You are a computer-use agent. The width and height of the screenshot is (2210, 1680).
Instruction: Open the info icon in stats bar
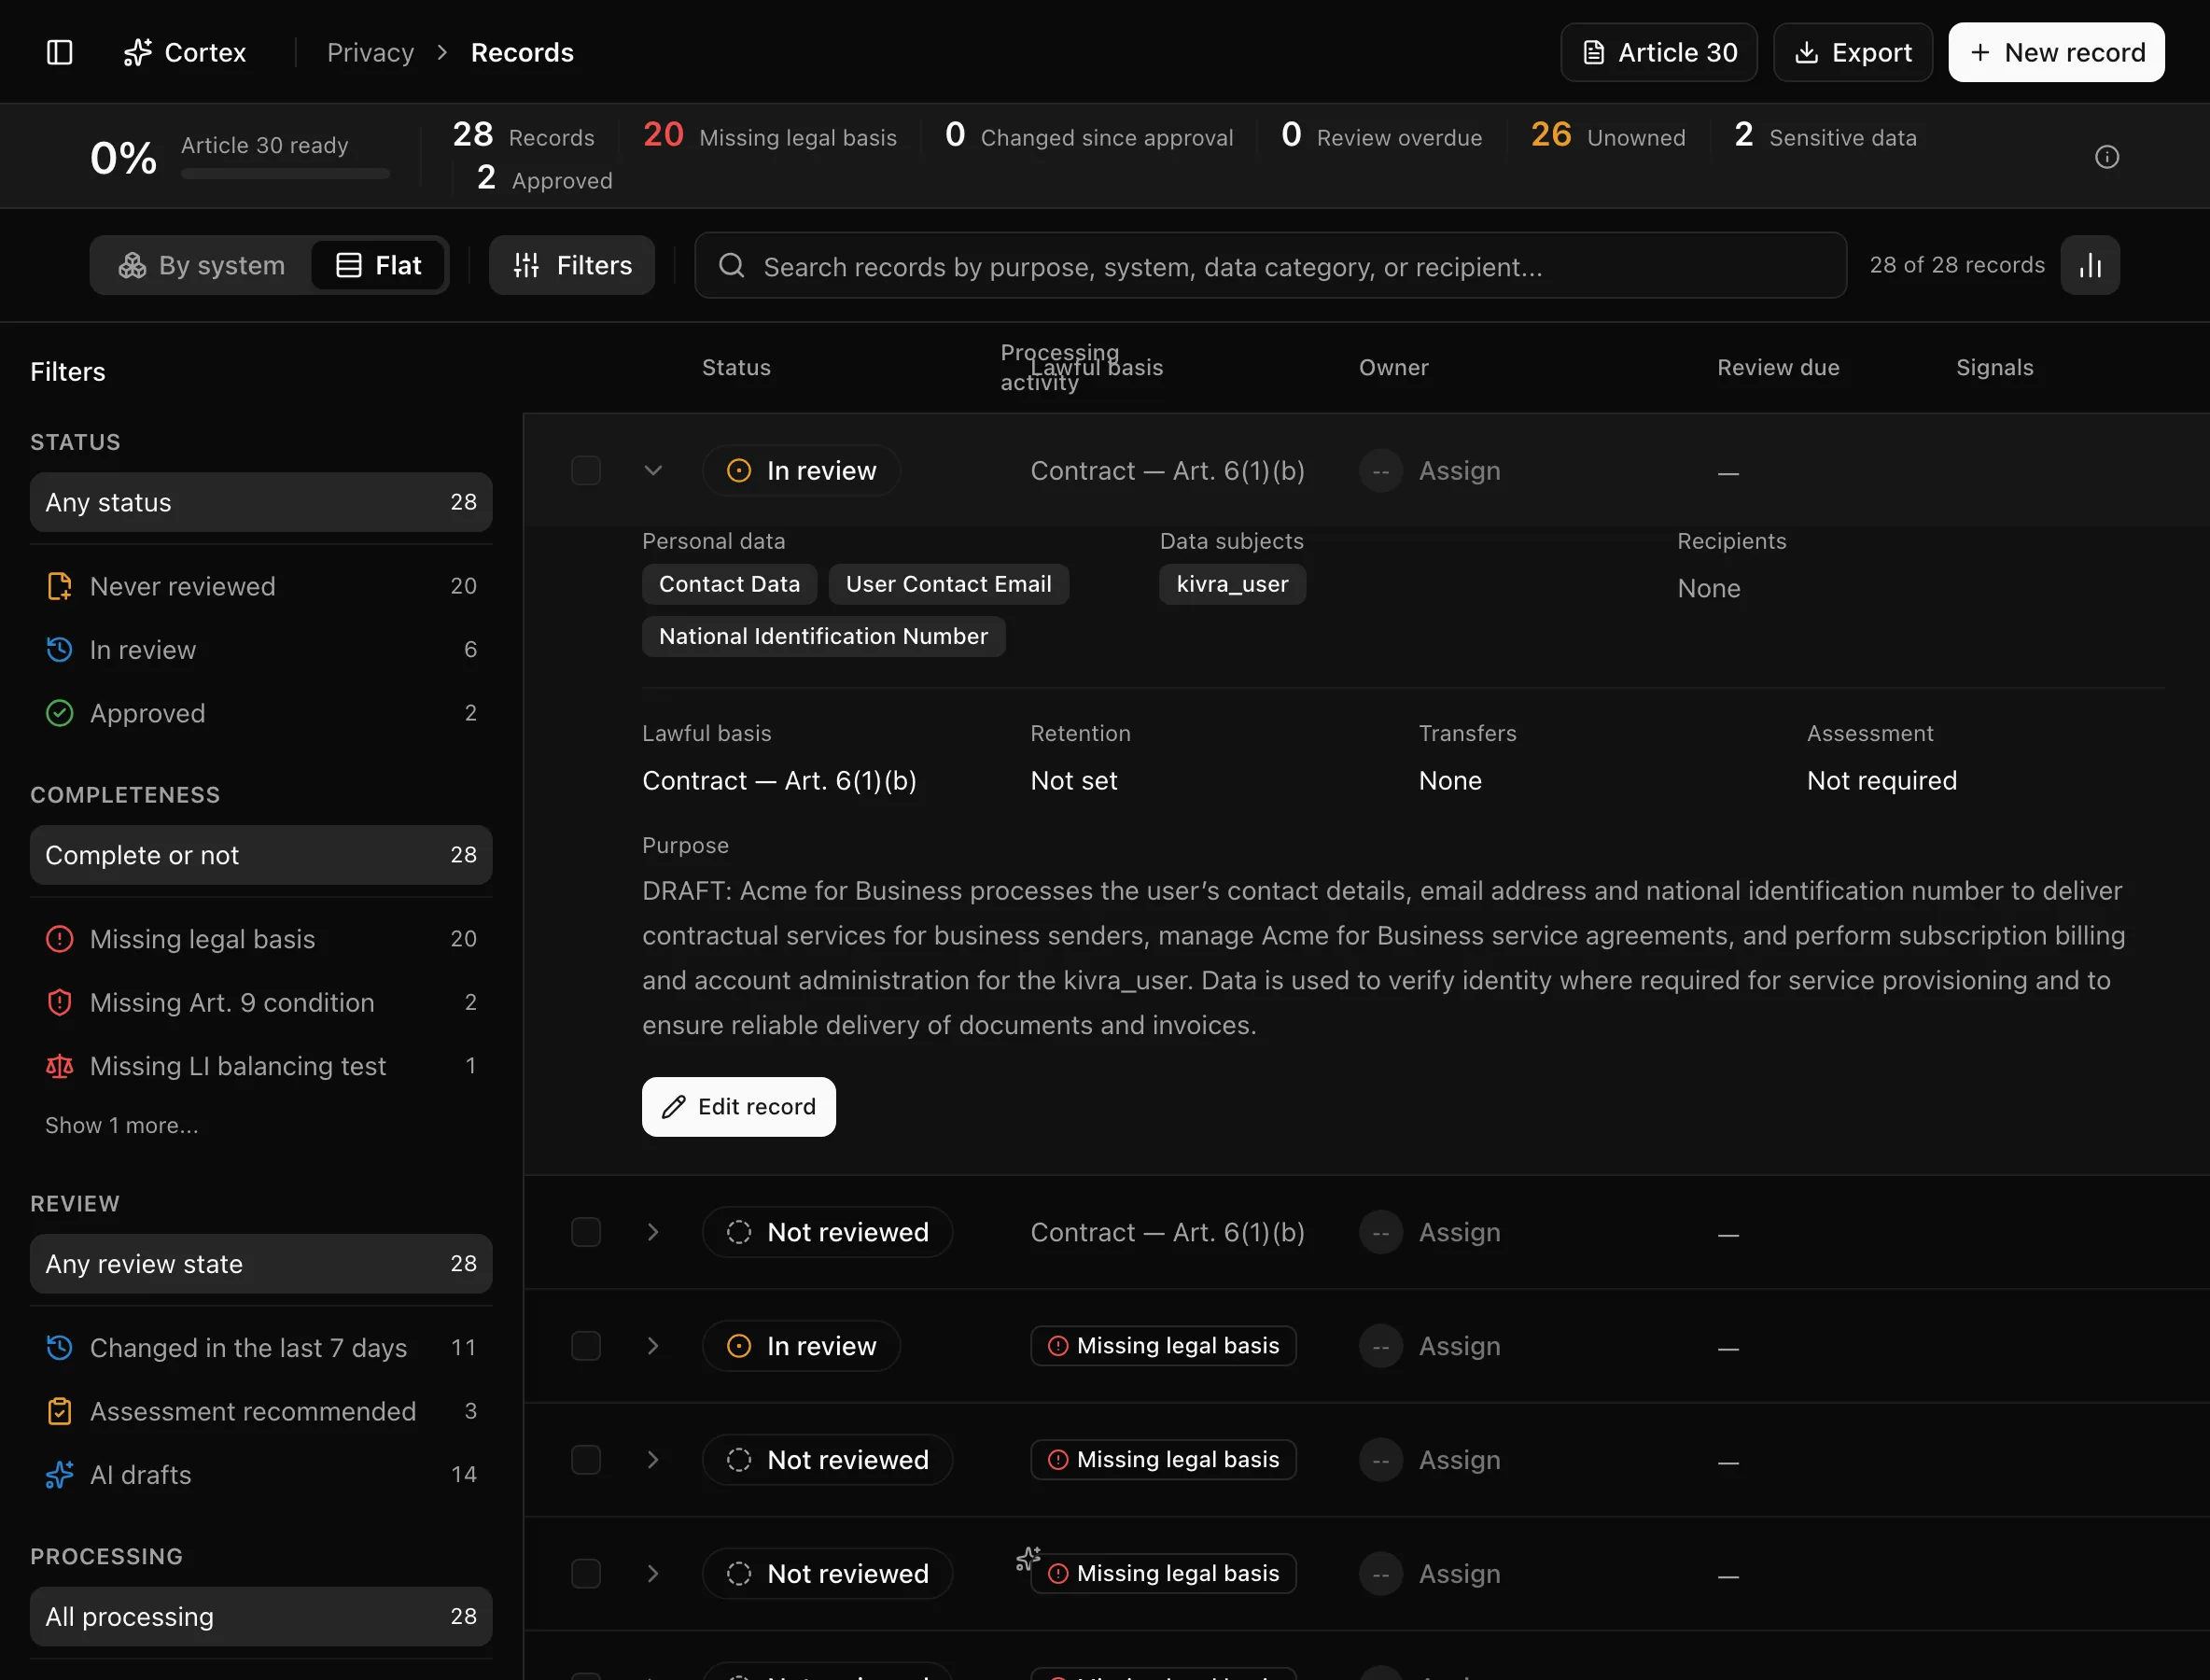pos(2107,157)
